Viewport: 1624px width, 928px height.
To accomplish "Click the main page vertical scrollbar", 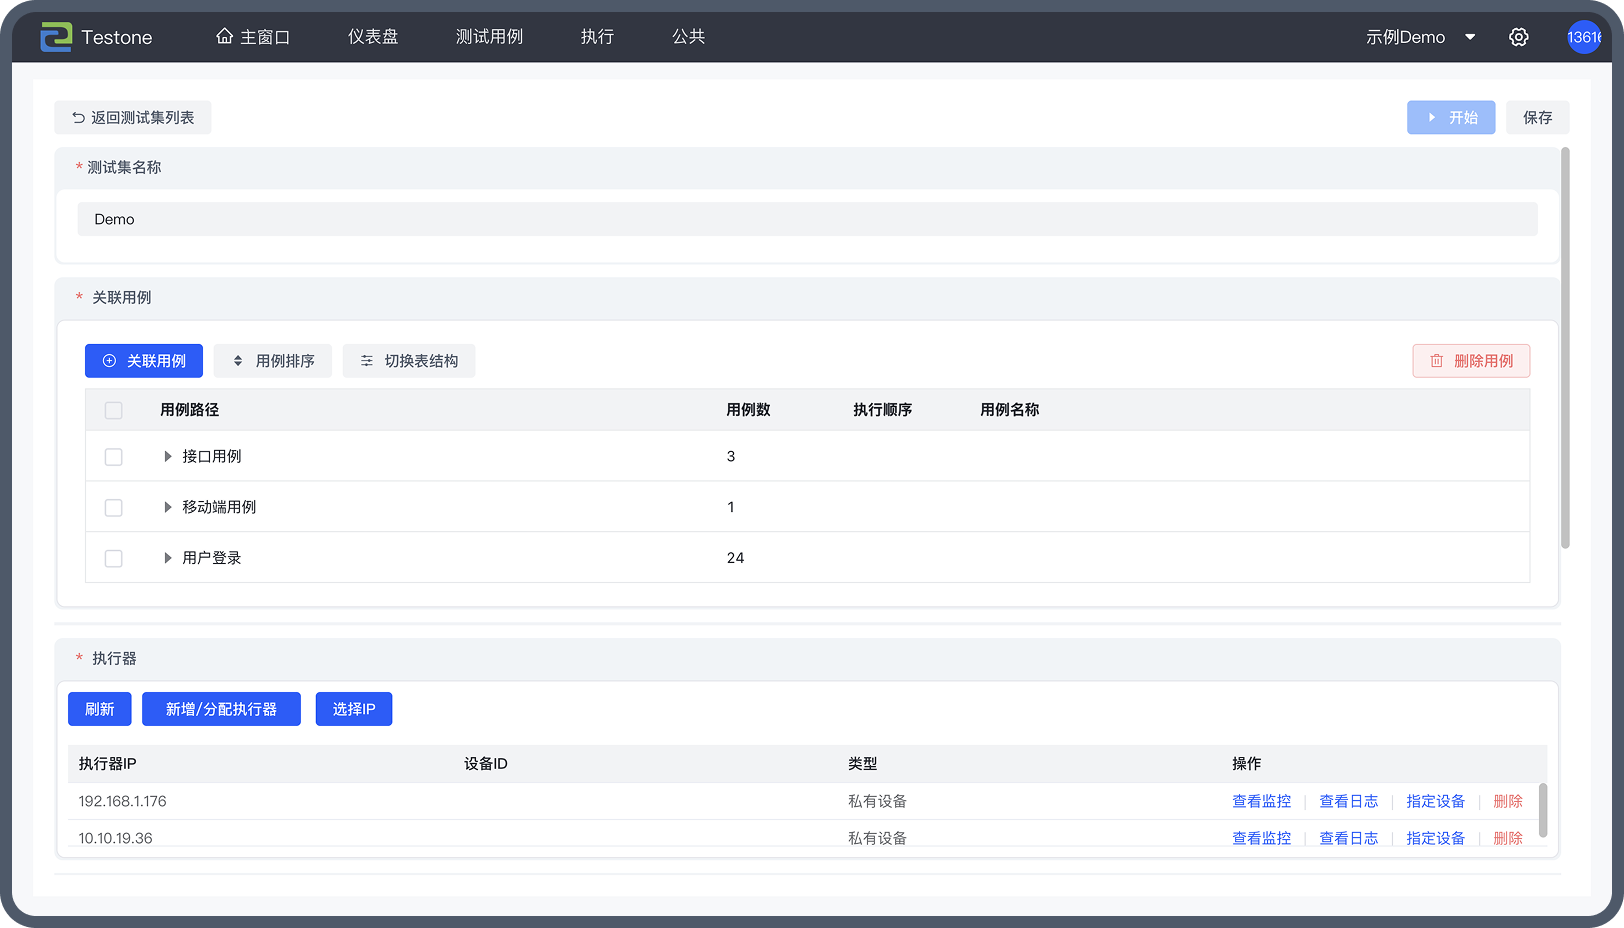I will [1565, 348].
